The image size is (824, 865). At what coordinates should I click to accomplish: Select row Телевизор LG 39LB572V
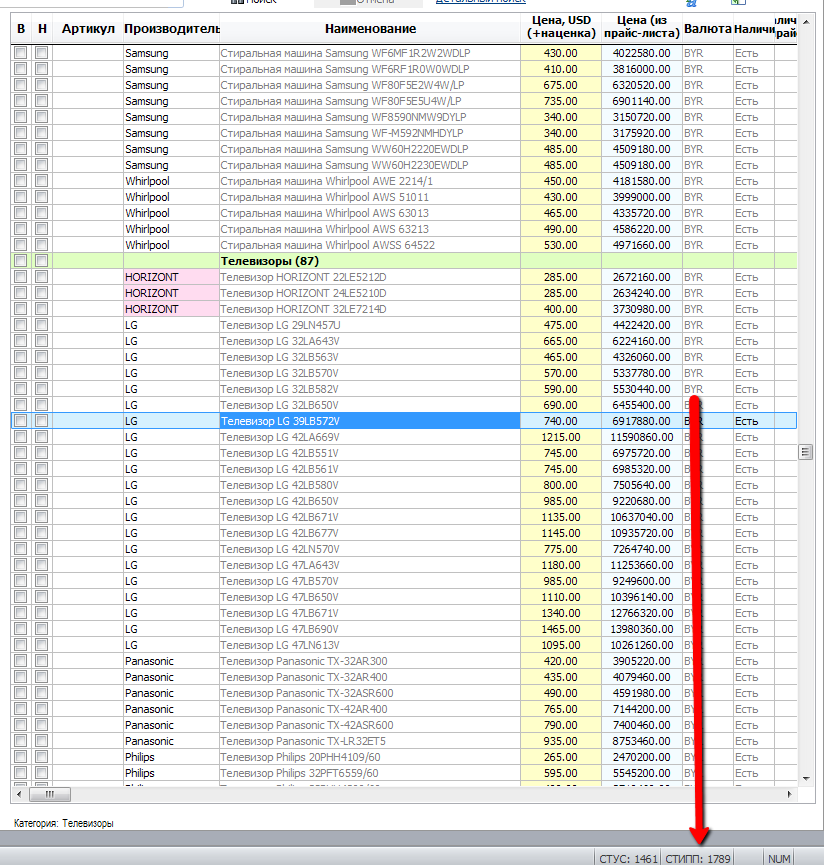404,421
